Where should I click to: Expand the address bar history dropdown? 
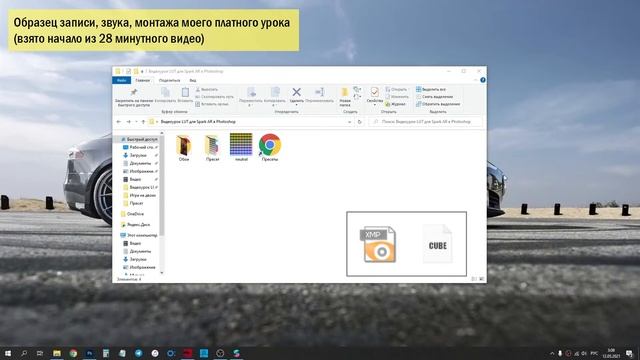coord(349,122)
